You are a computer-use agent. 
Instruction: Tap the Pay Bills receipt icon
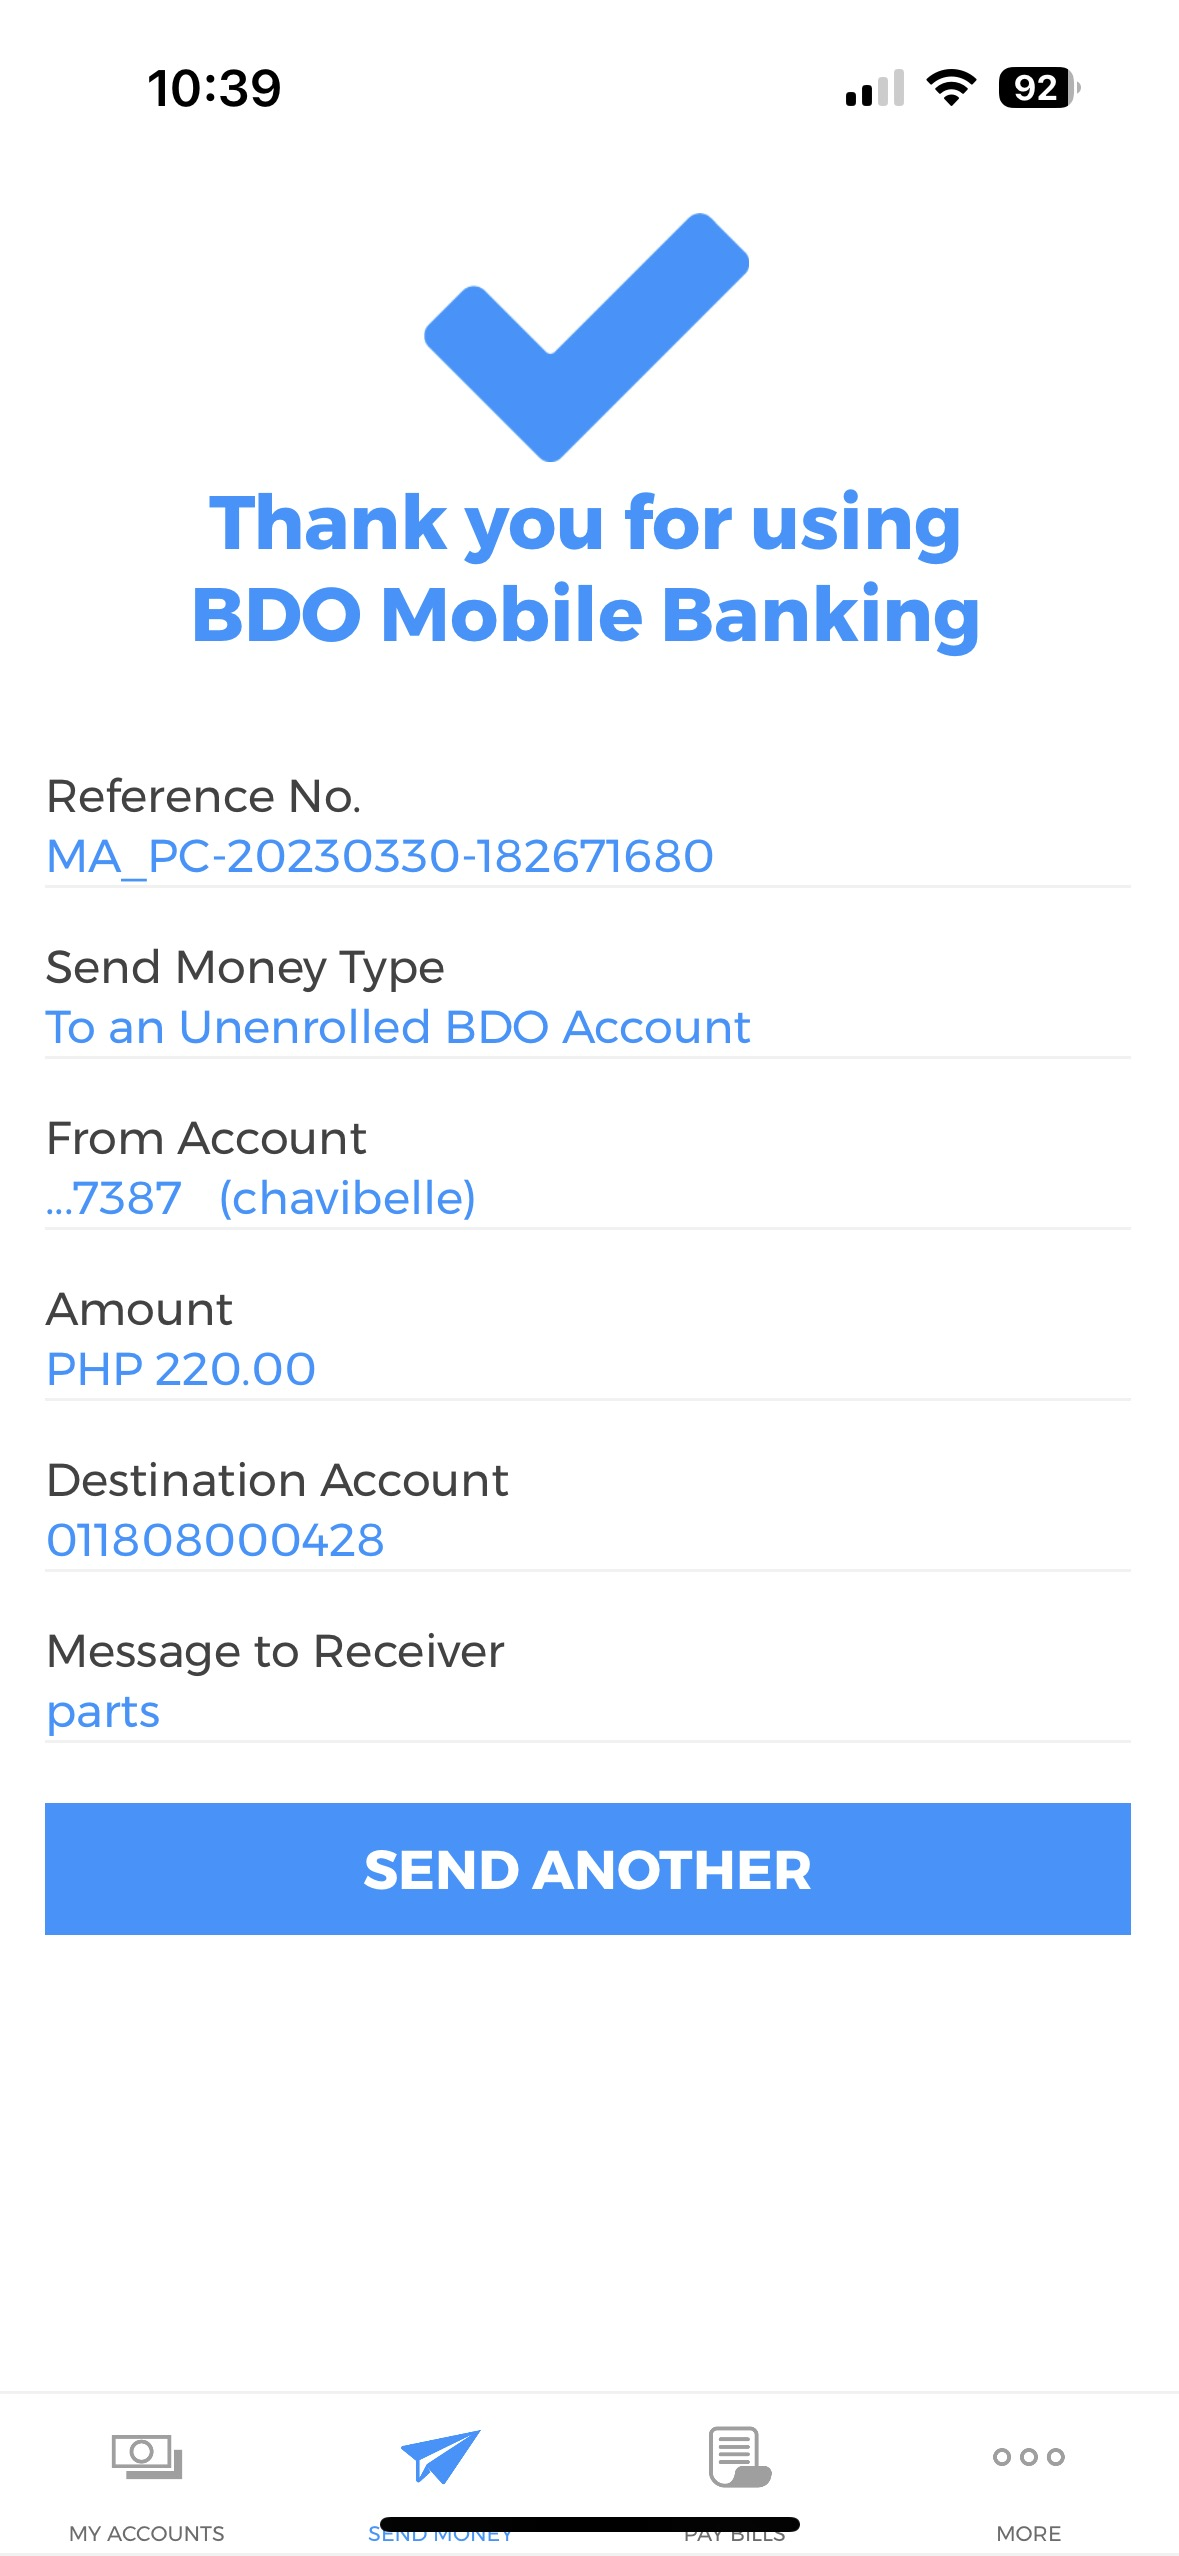[738, 2455]
